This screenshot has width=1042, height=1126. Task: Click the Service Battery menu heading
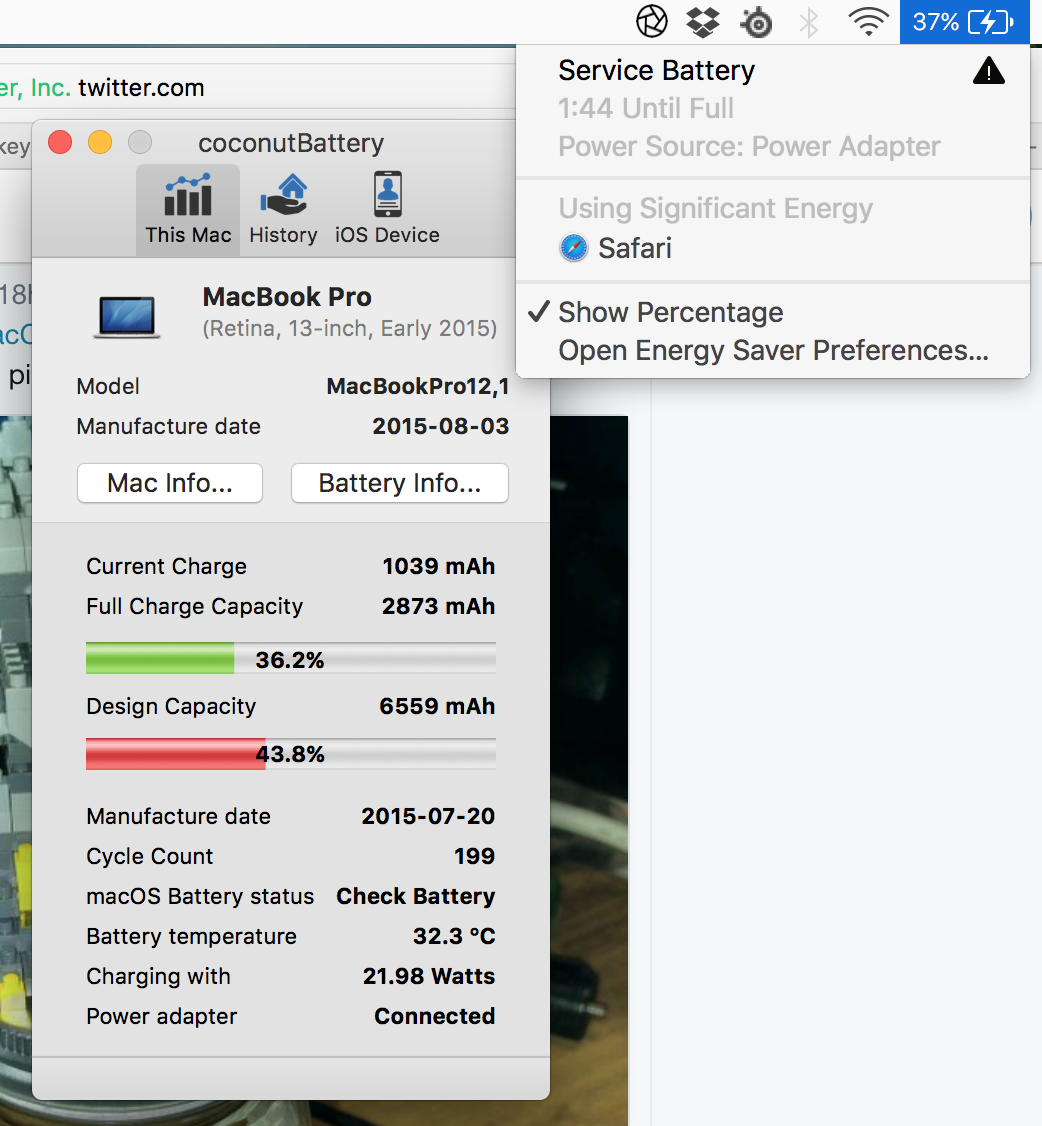coord(656,70)
